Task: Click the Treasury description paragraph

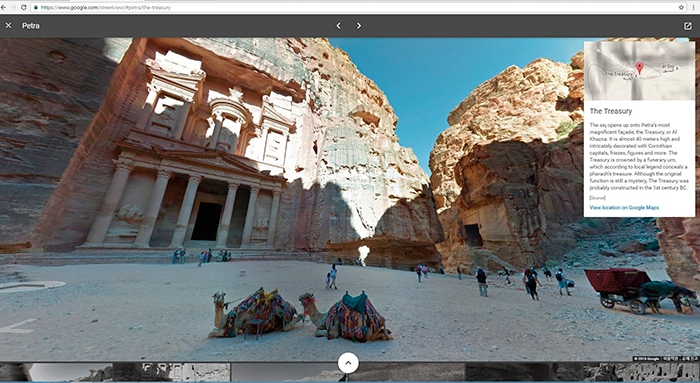Action: point(639,156)
